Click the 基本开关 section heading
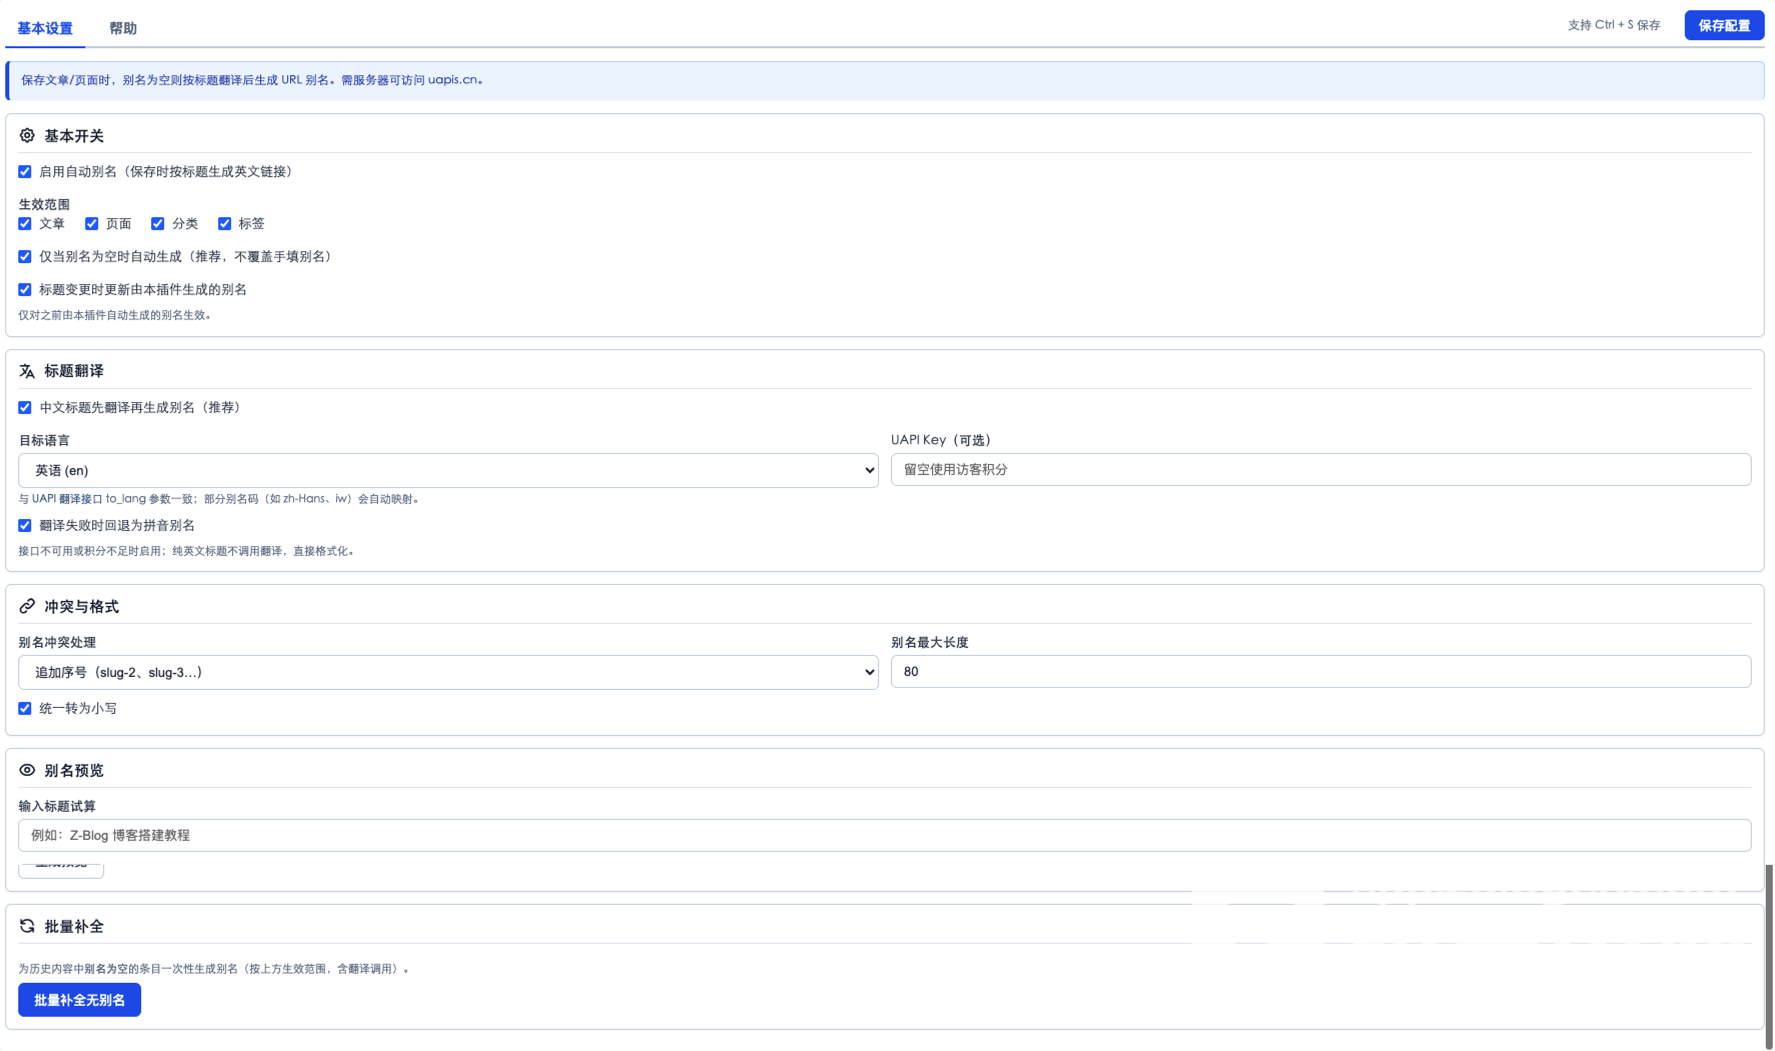The height and width of the screenshot is (1051, 1775). tap(74, 136)
